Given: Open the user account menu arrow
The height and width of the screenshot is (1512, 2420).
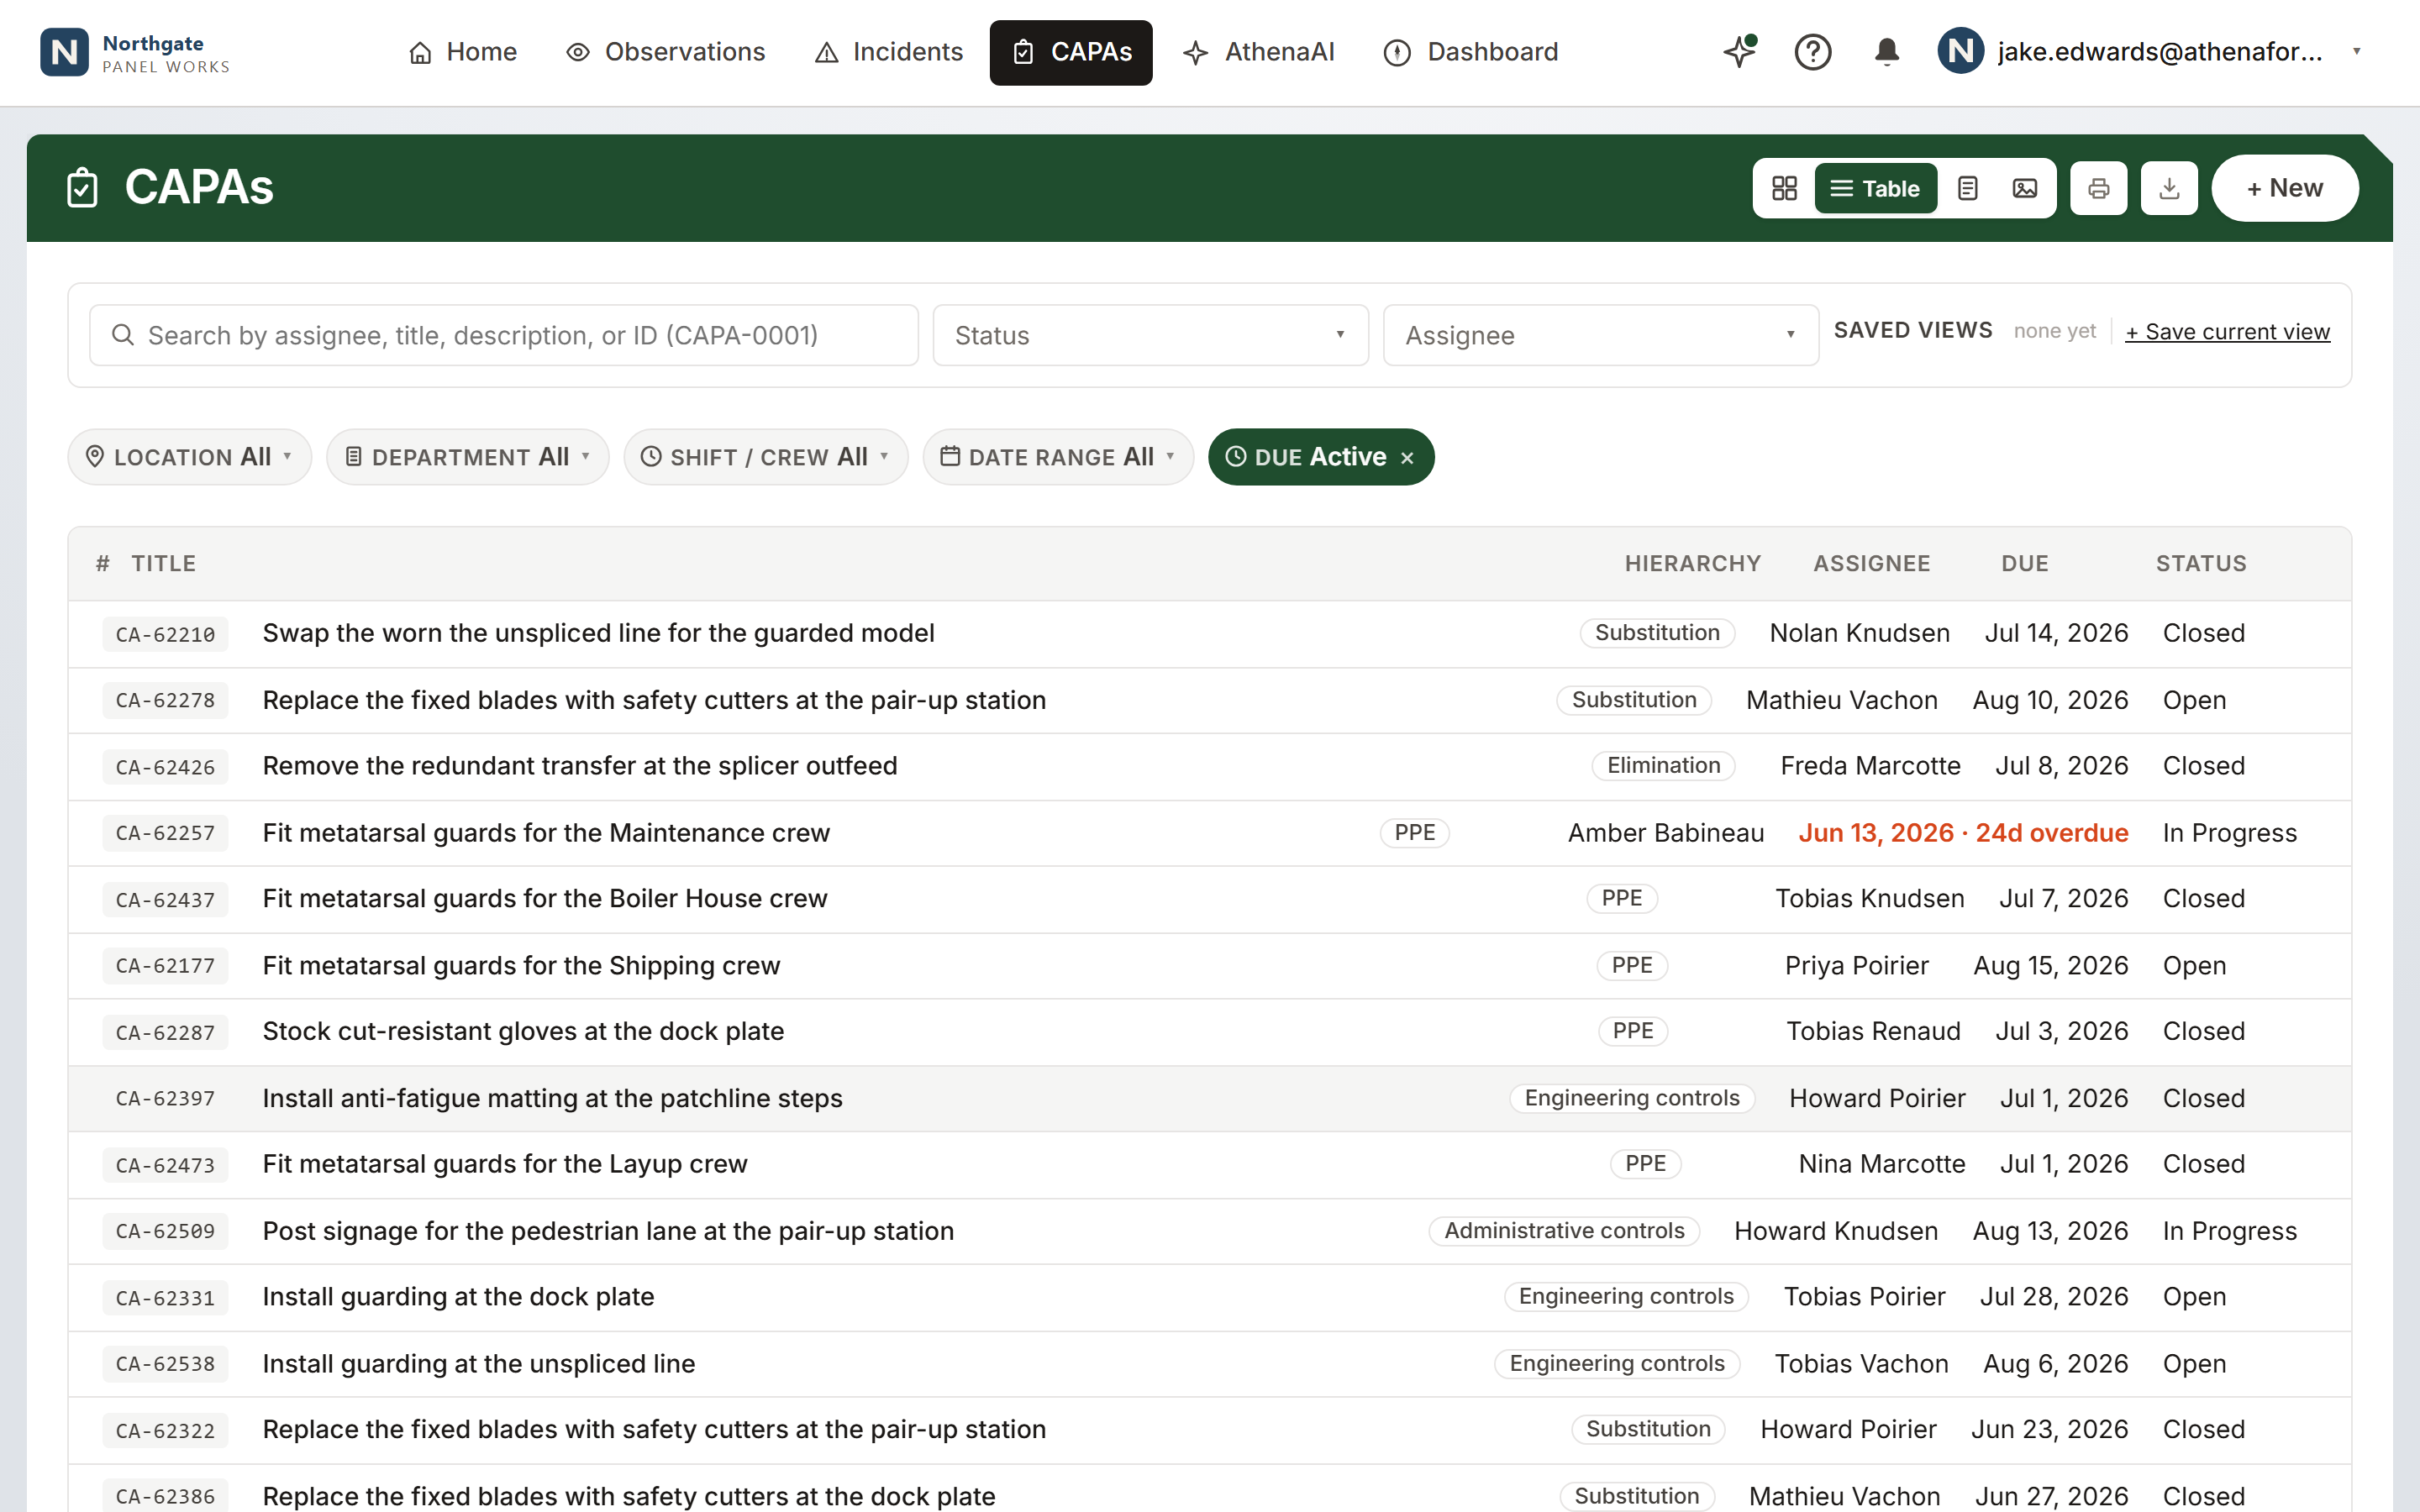Looking at the screenshot, I should click(x=2357, y=51).
